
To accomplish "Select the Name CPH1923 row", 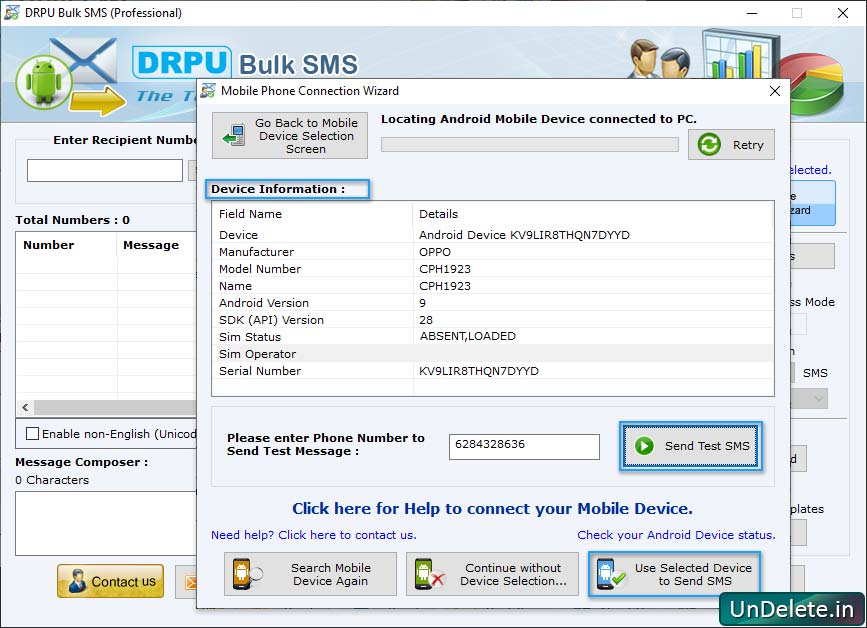I will (x=493, y=286).
